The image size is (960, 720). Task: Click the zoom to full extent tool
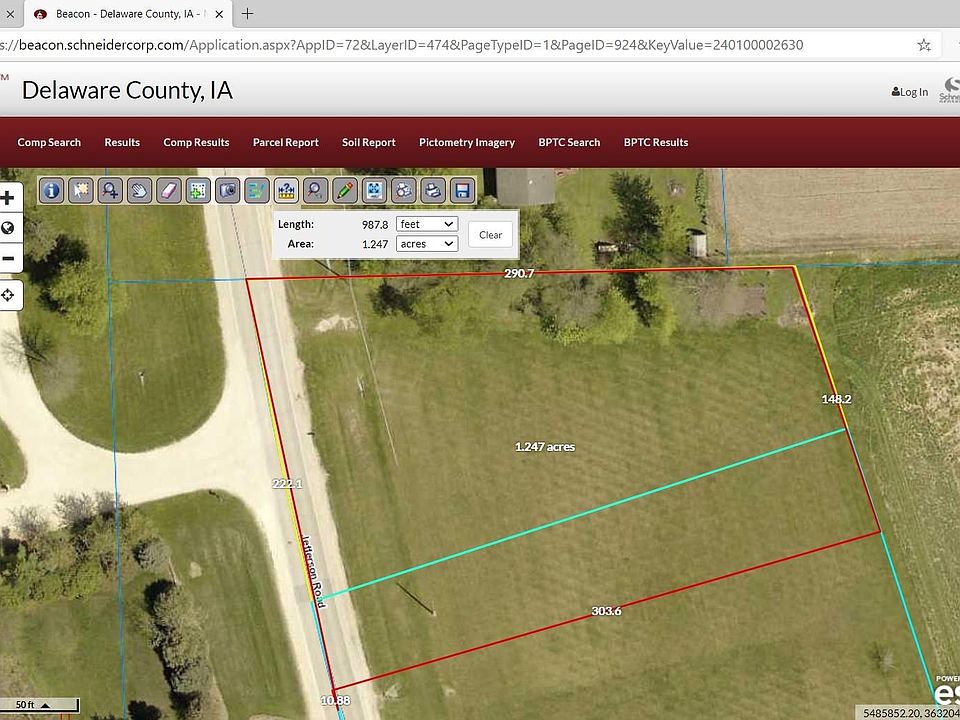[375, 190]
